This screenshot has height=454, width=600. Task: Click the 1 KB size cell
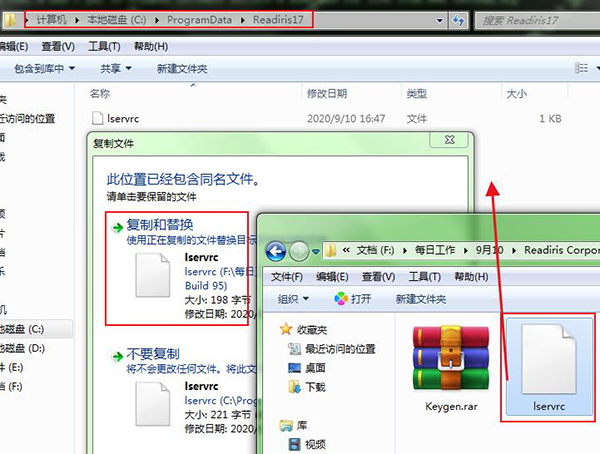tap(550, 119)
